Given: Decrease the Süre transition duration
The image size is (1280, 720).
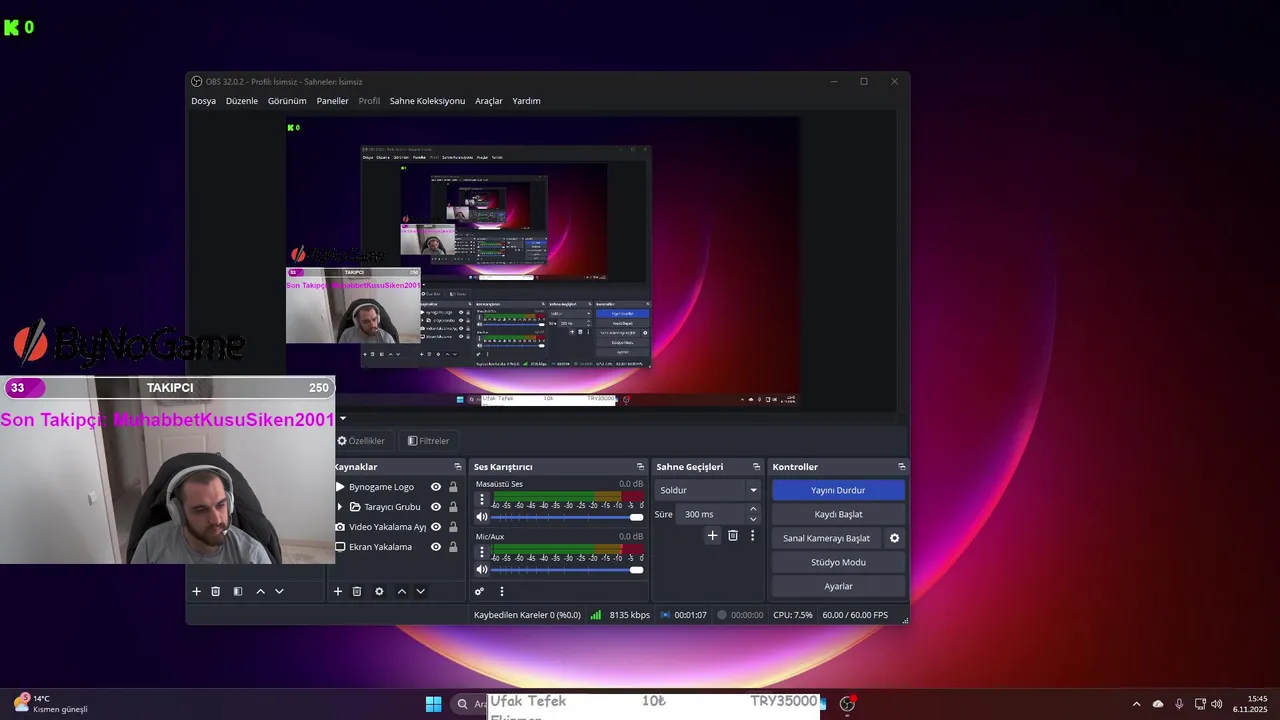Looking at the screenshot, I should coord(753,519).
